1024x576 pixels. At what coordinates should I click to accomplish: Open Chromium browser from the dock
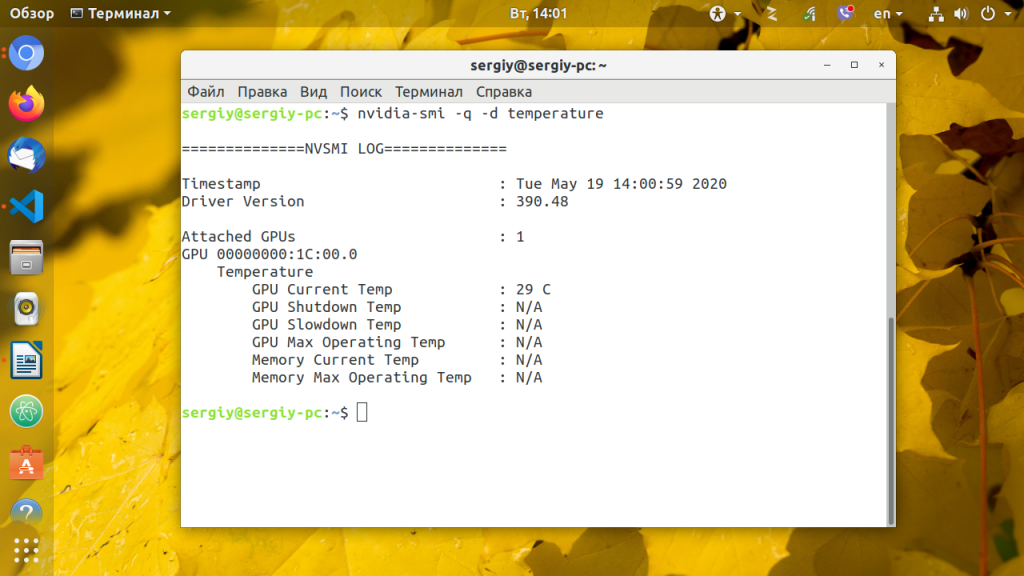point(26,53)
